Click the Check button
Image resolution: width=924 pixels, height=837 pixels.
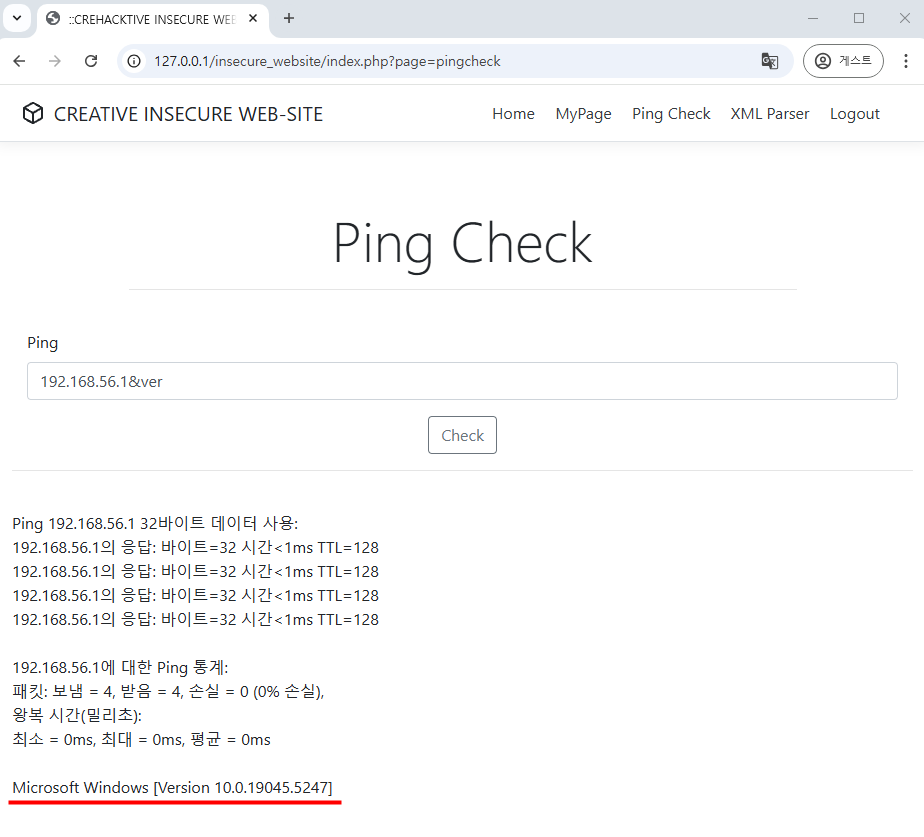(x=463, y=435)
